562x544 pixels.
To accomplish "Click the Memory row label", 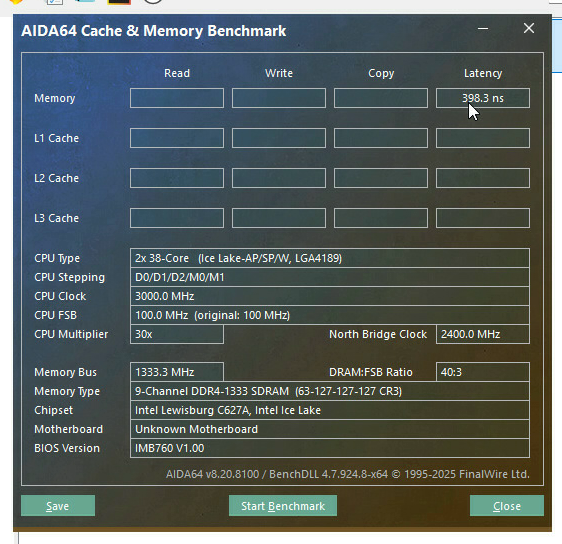I will [x=55, y=98].
